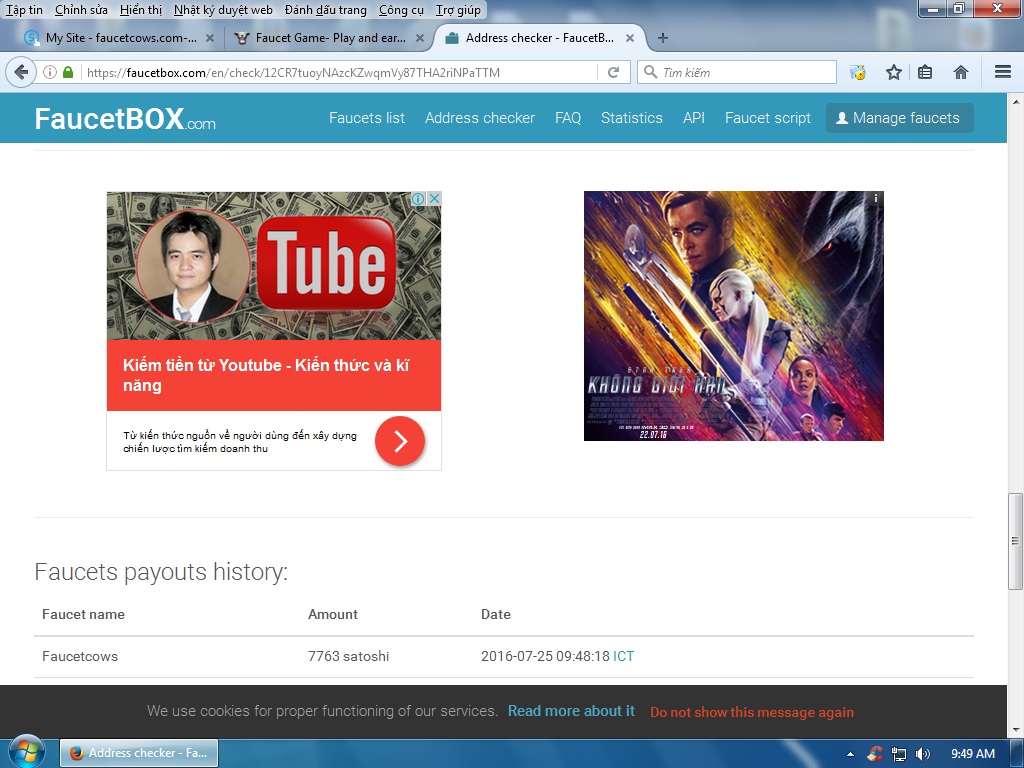Click the ICT timezone link
Screen dimensions: 1024x768
(624, 656)
